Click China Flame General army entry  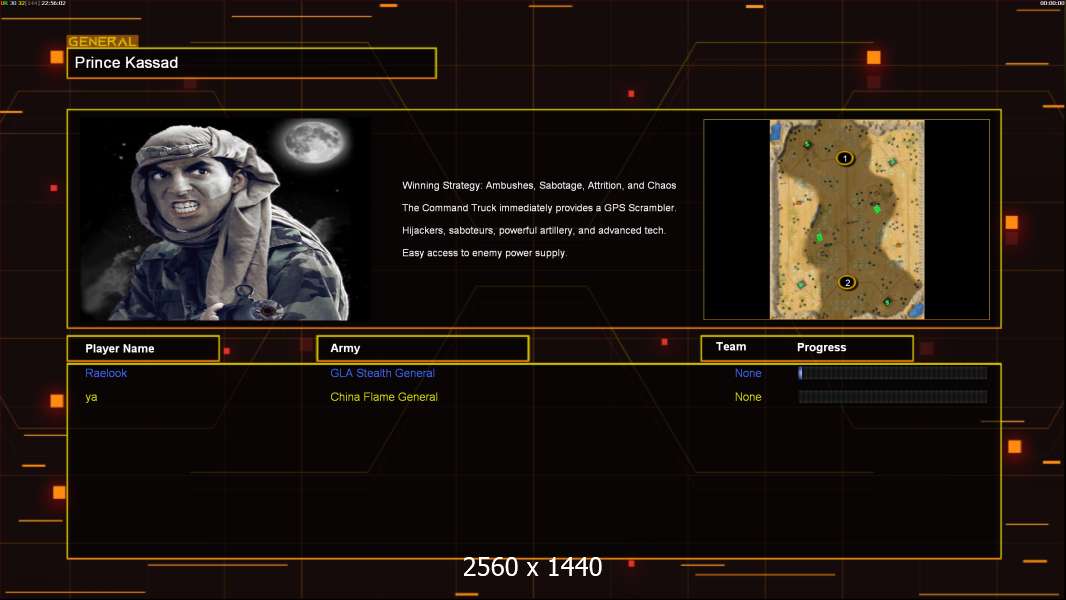(x=384, y=397)
